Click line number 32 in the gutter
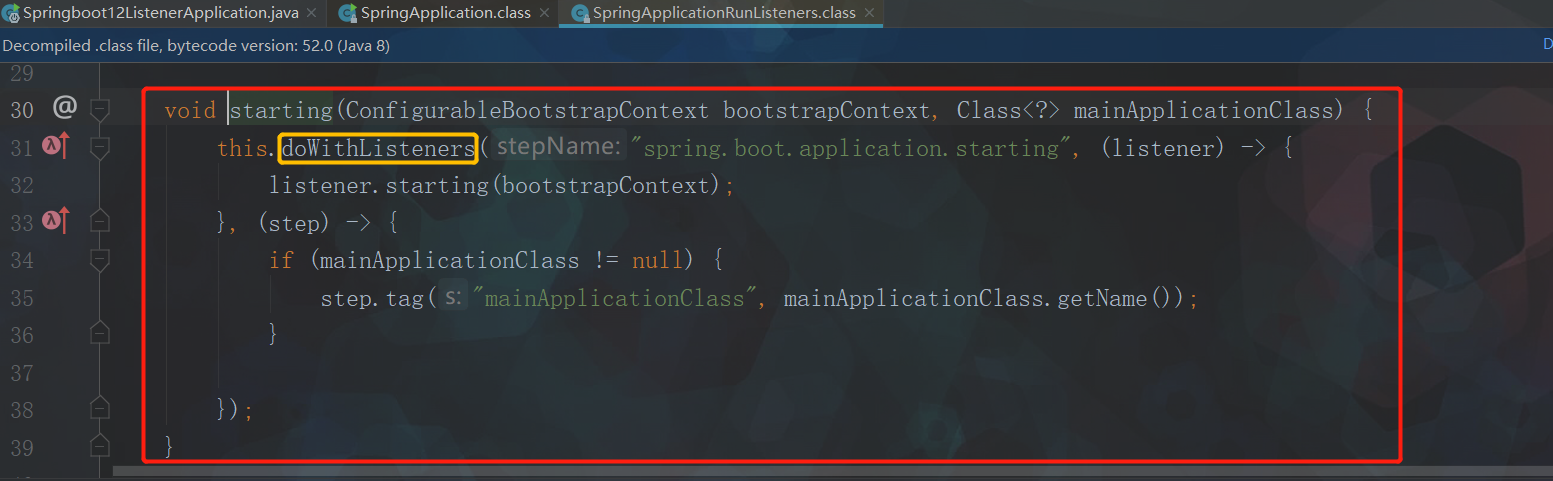This screenshot has width=1553, height=481. pyautogui.click(x=22, y=185)
